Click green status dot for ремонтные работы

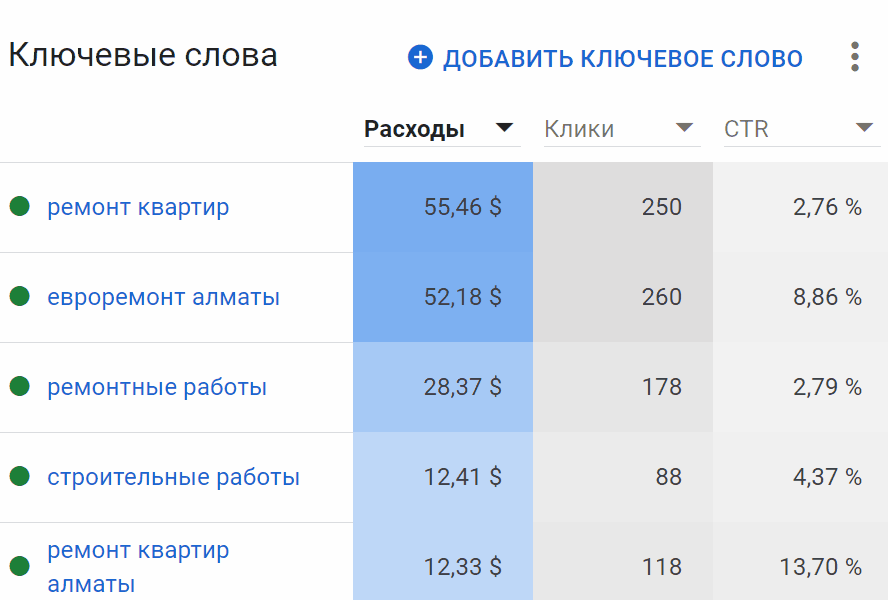click(19, 387)
